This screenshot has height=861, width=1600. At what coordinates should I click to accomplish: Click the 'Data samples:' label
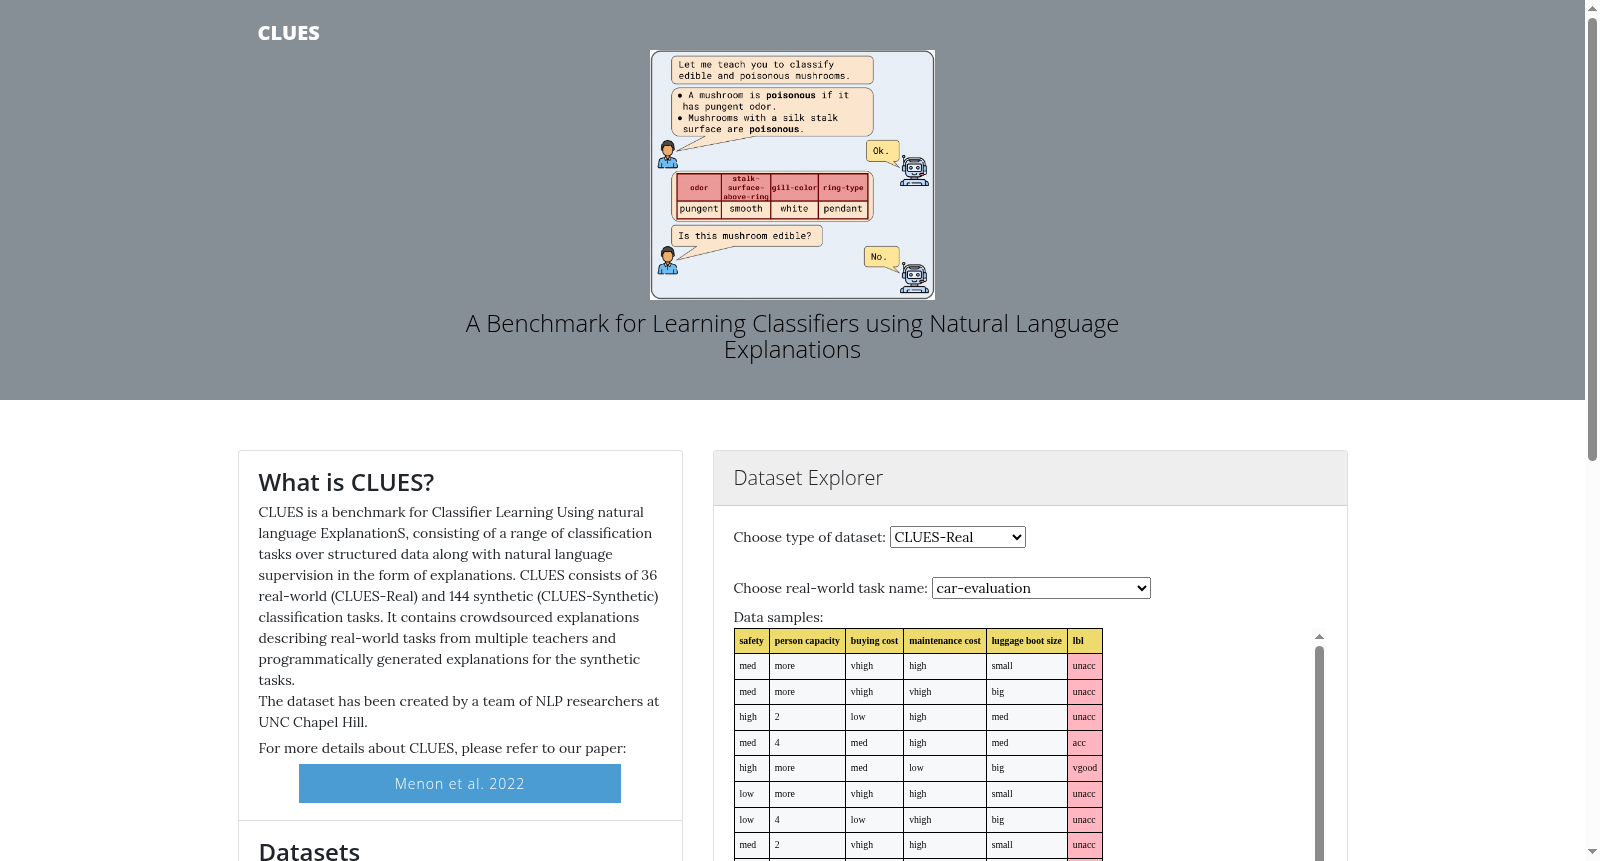tap(778, 617)
